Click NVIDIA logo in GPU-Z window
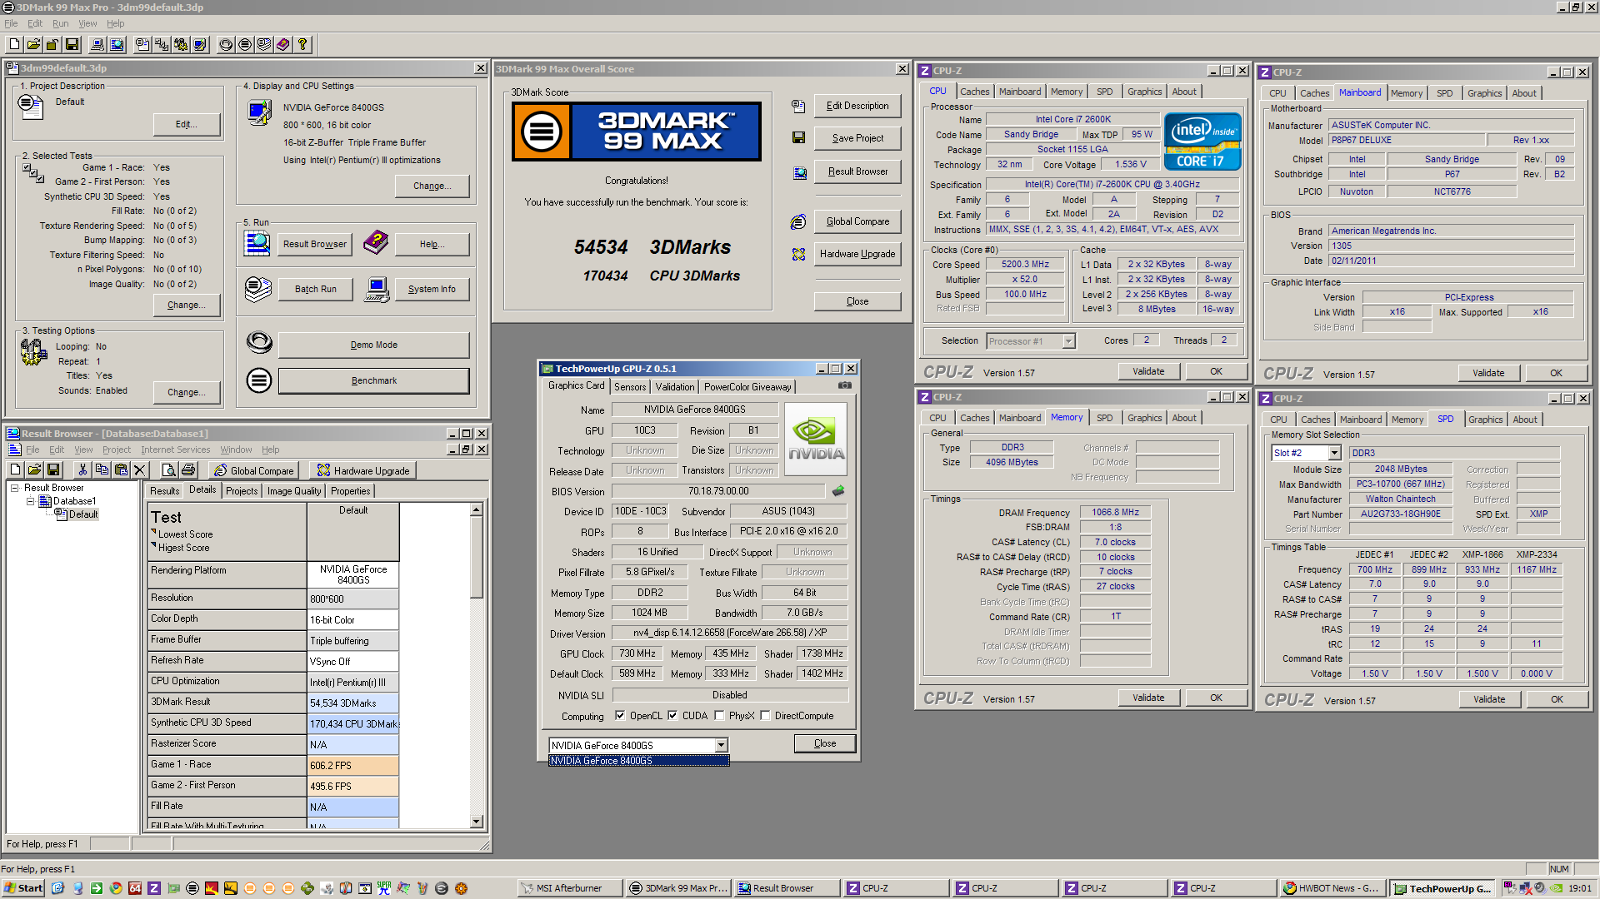1600x899 pixels. (x=815, y=438)
